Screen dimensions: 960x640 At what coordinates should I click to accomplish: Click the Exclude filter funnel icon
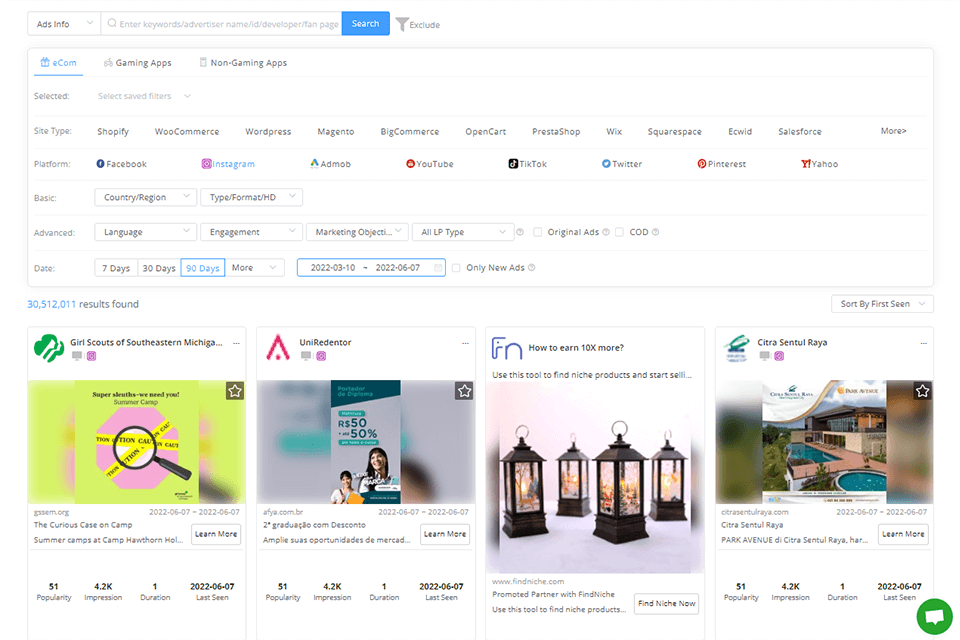[401, 24]
